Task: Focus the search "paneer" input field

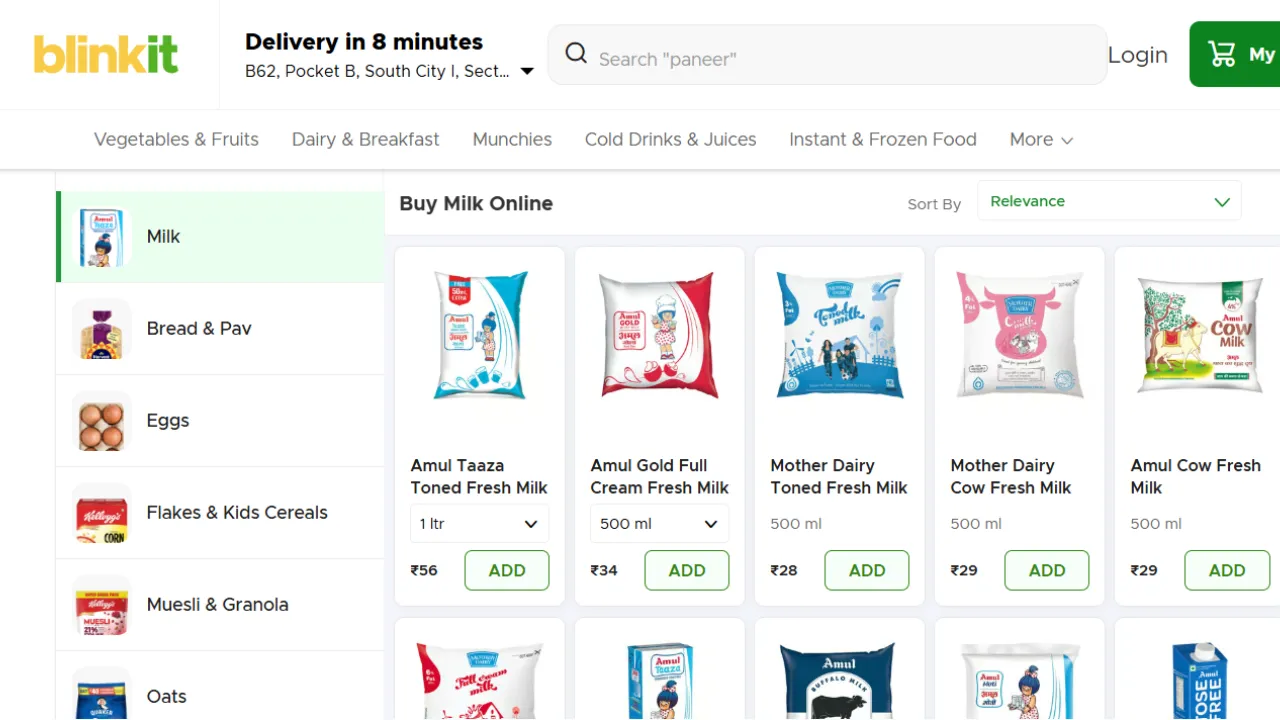Action: tap(840, 58)
